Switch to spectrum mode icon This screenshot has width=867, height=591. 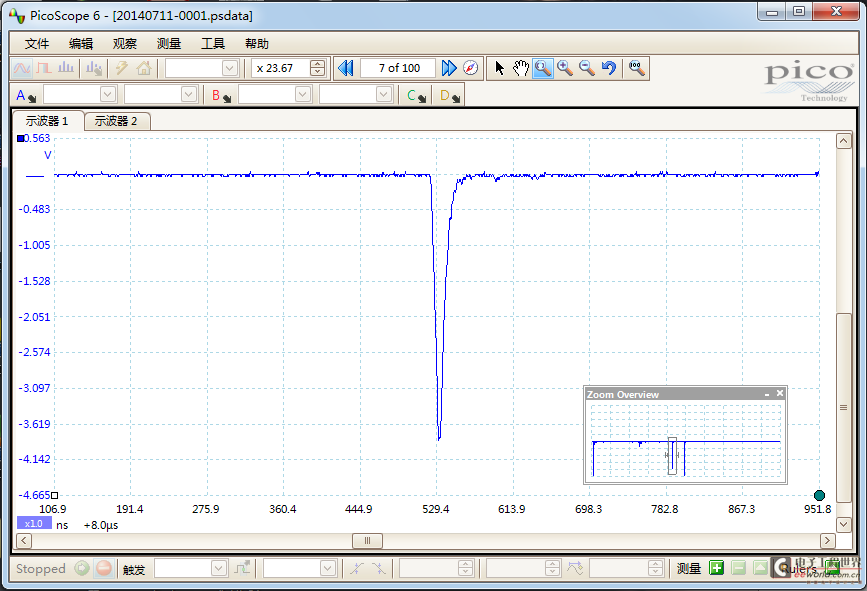tap(66, 69)
